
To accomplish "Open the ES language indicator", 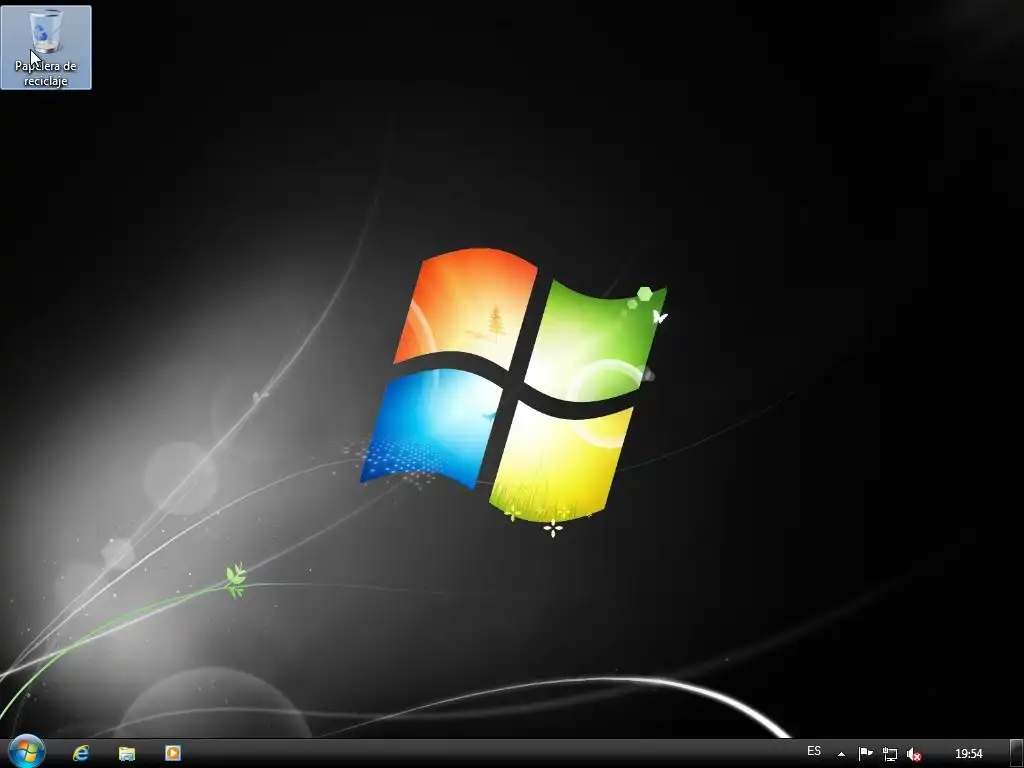I will click(x=814, y=751).
